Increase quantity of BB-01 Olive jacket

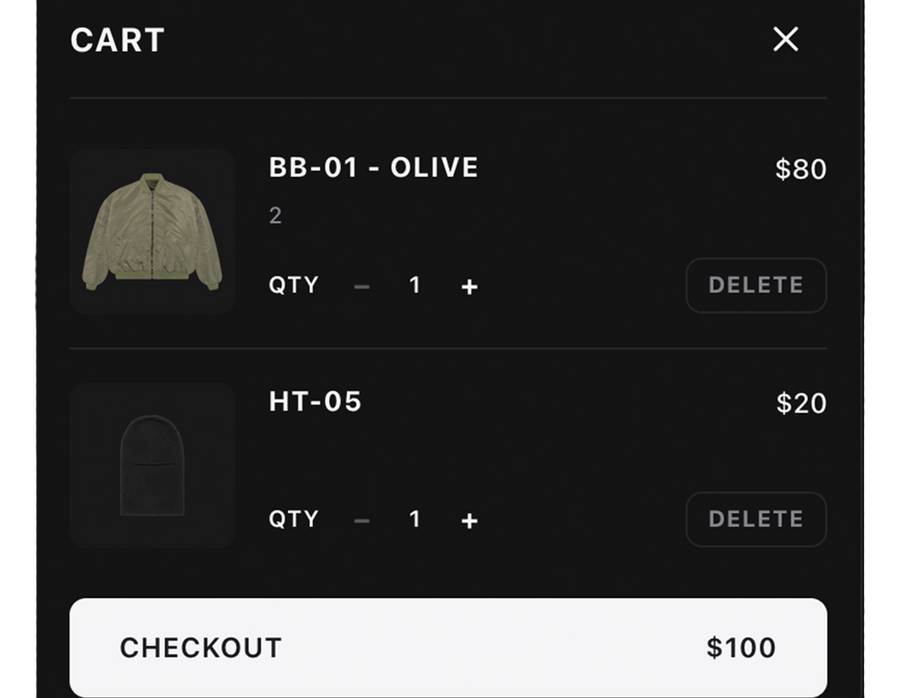pos(469,287)
